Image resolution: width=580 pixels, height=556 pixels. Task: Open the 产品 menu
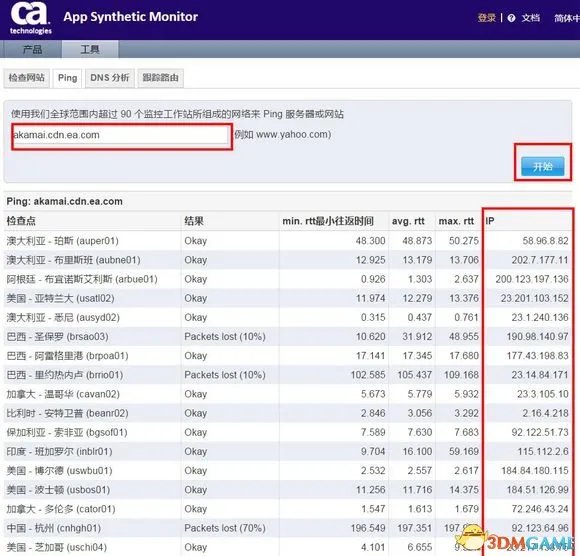click(32, 49)
